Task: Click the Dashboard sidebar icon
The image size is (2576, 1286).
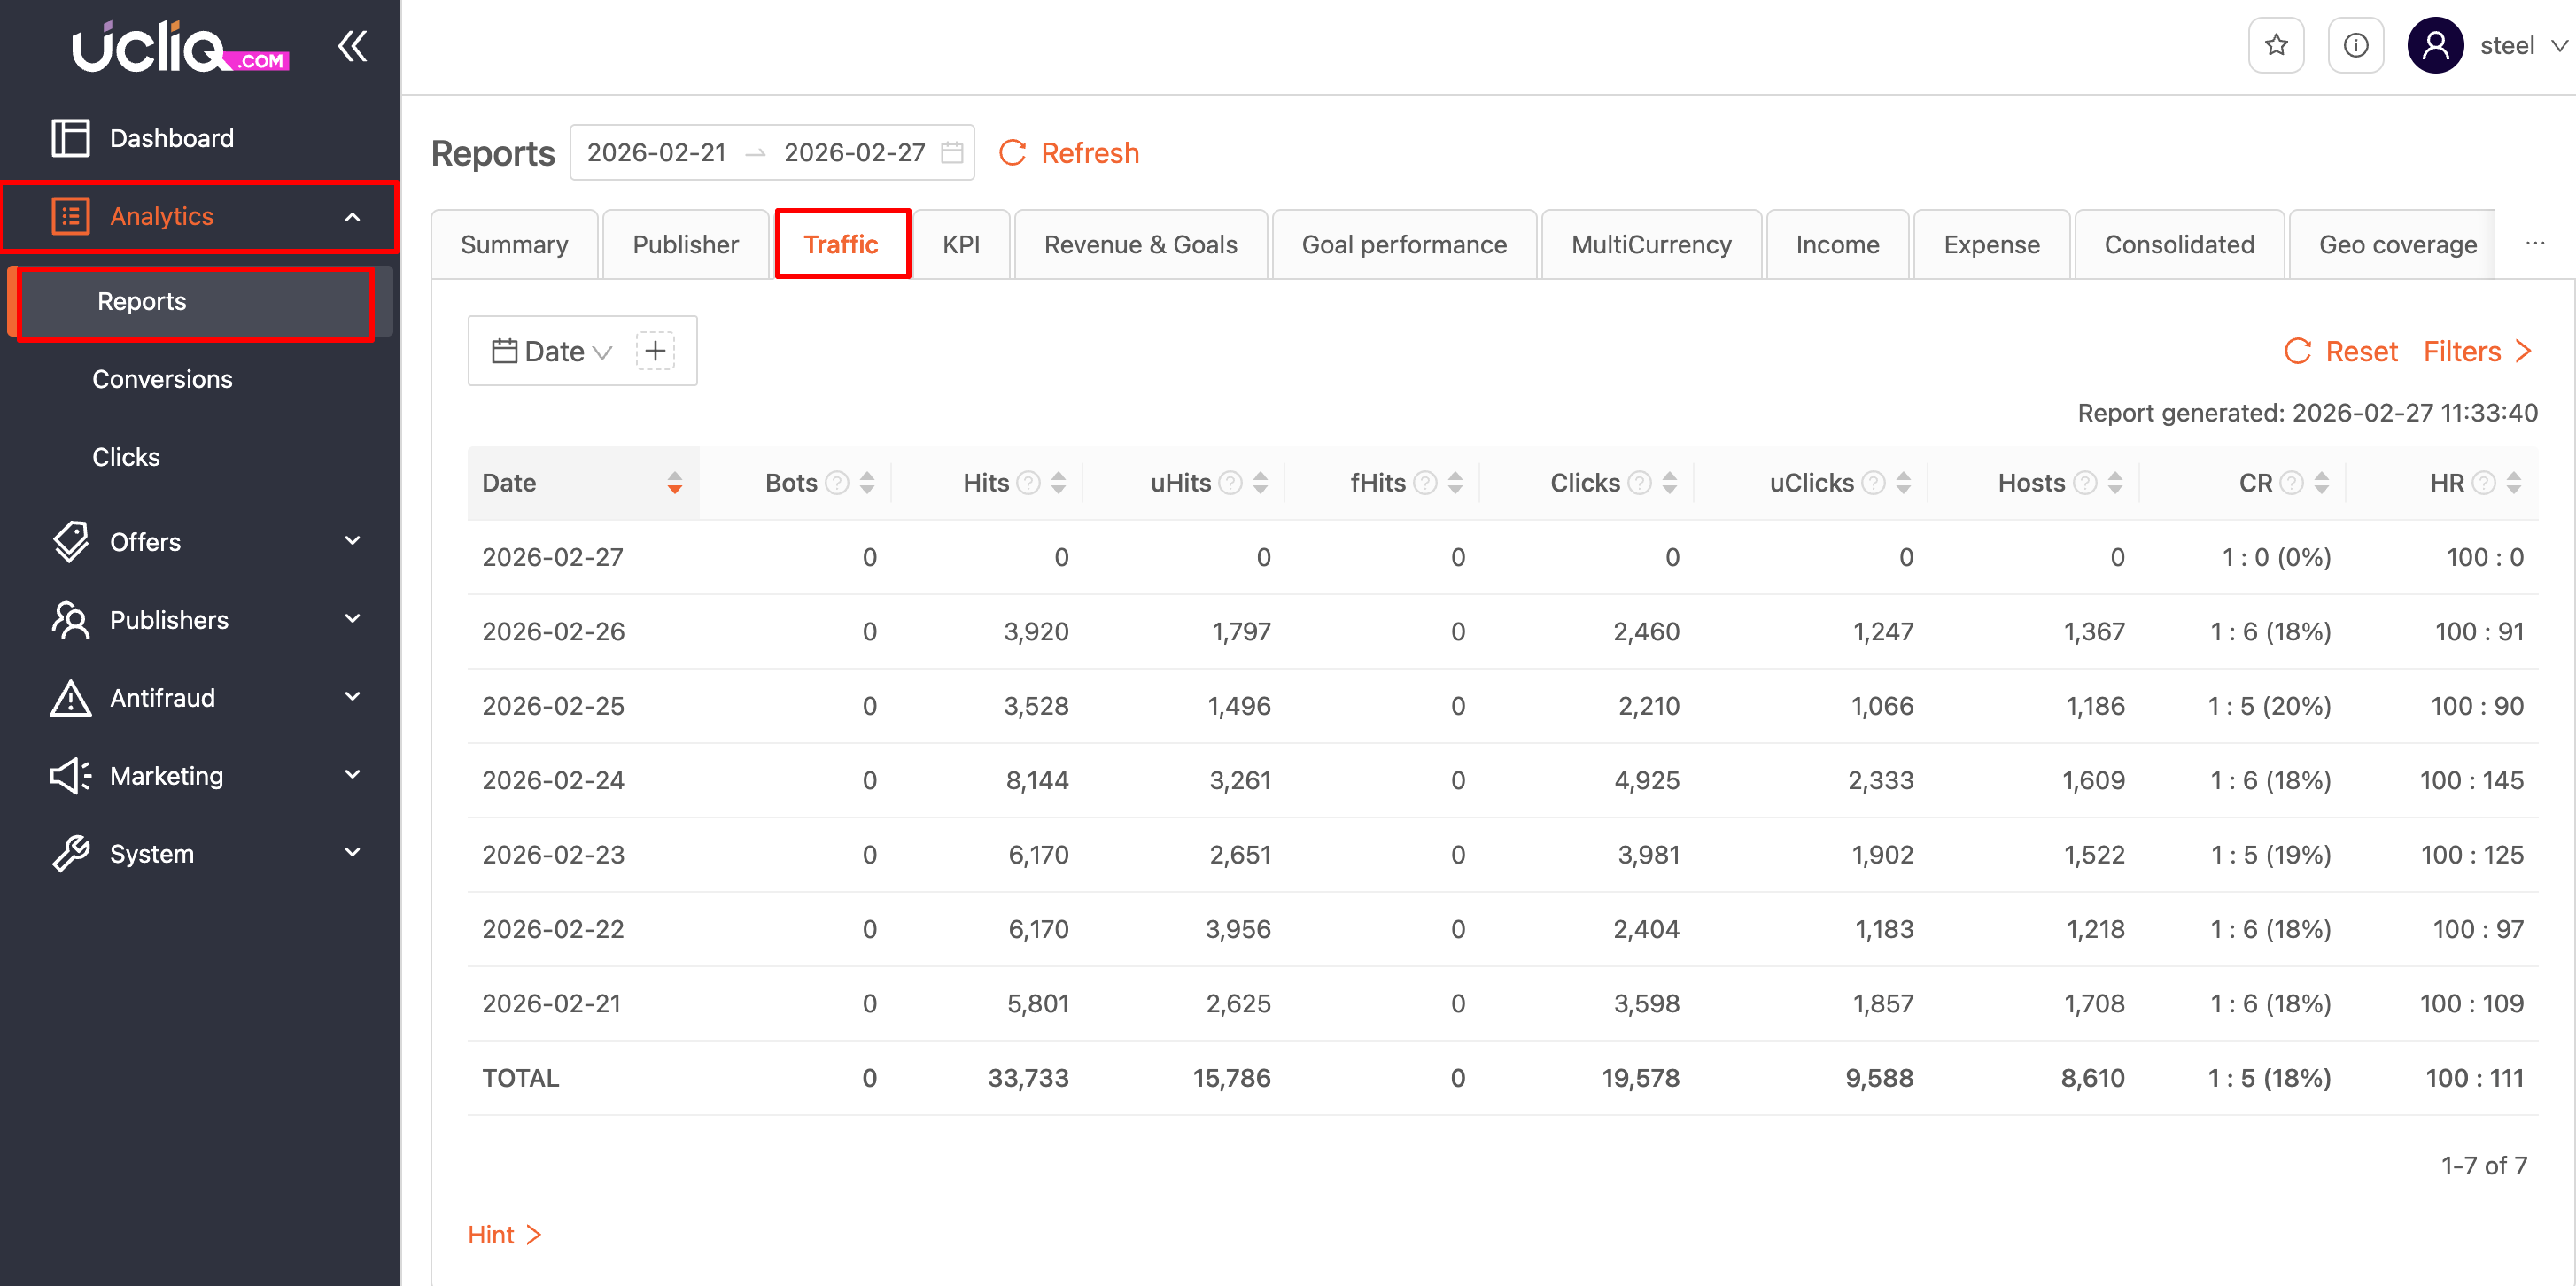Action: [70, 138]
